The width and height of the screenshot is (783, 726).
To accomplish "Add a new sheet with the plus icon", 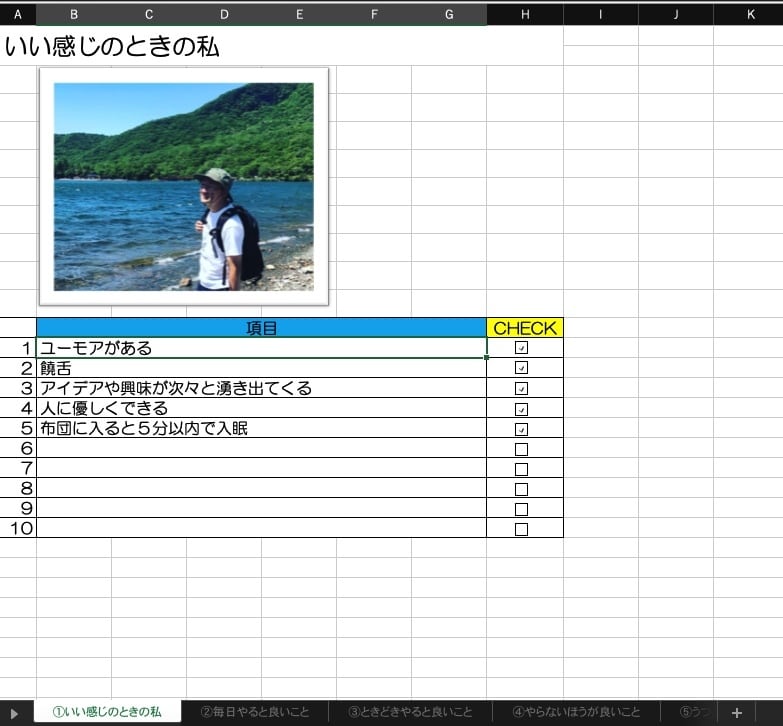I will 737,713.
